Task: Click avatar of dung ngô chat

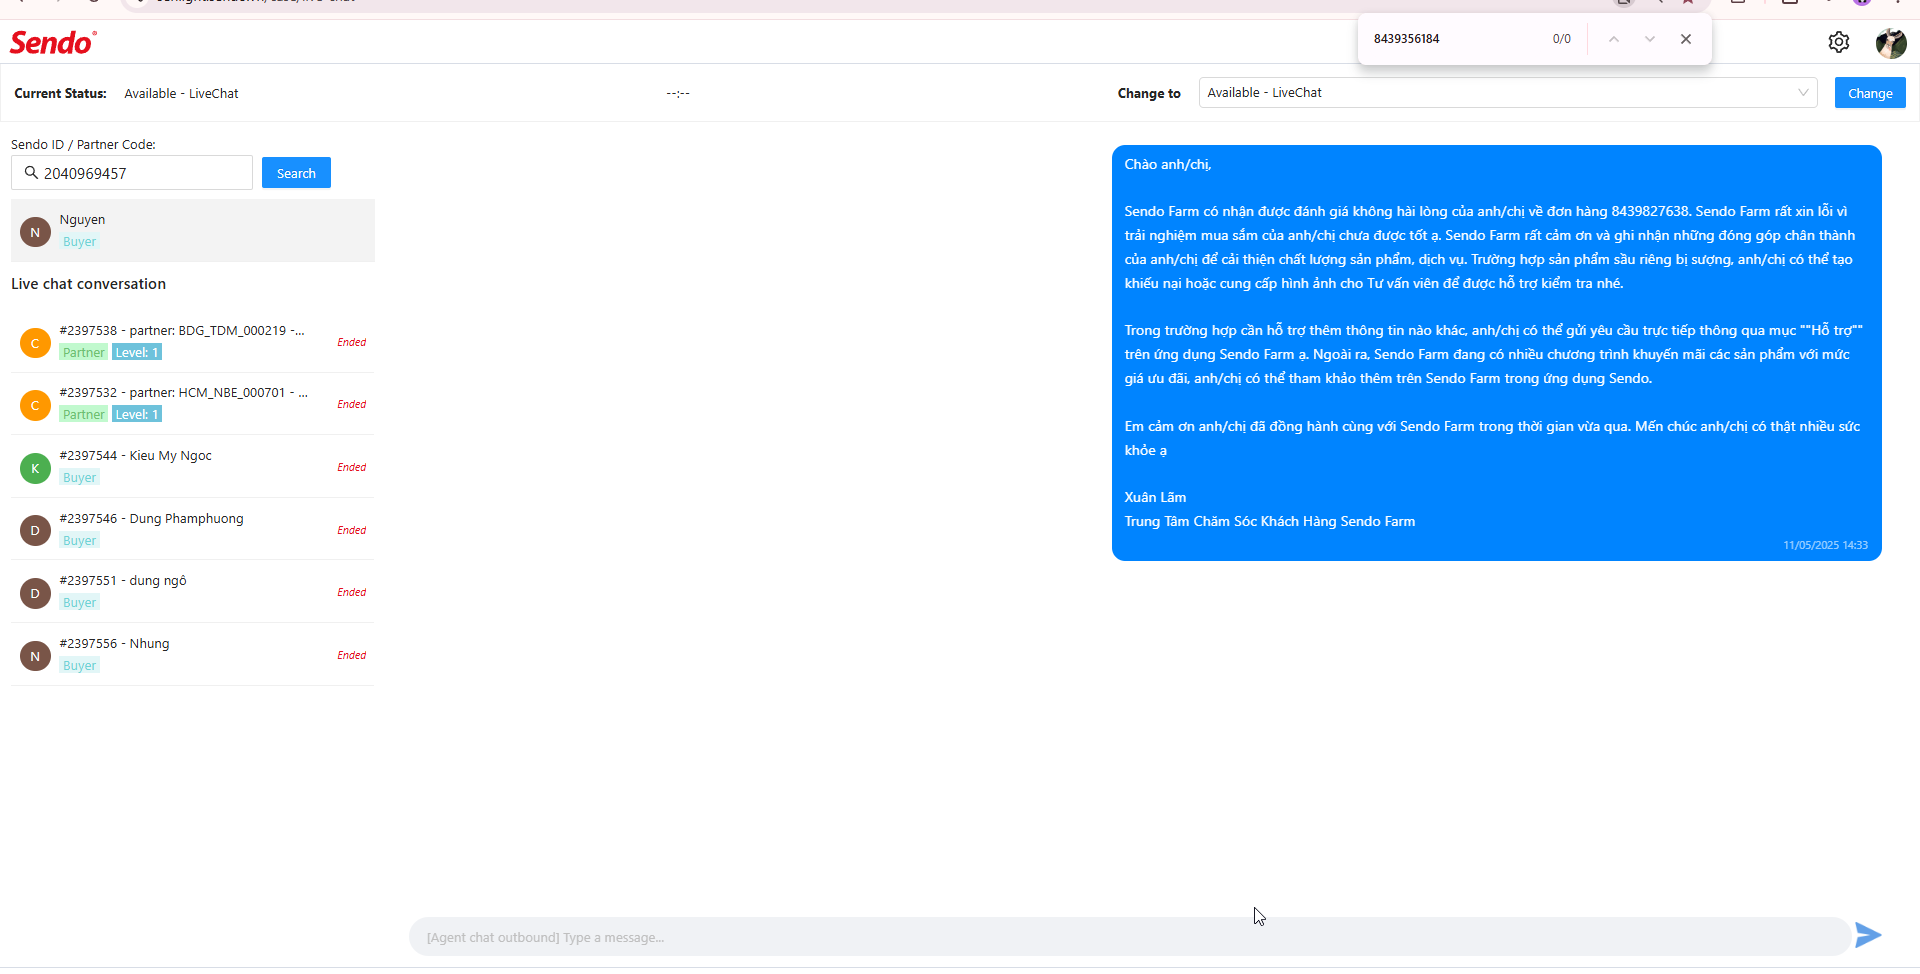Action: (35, 593)
